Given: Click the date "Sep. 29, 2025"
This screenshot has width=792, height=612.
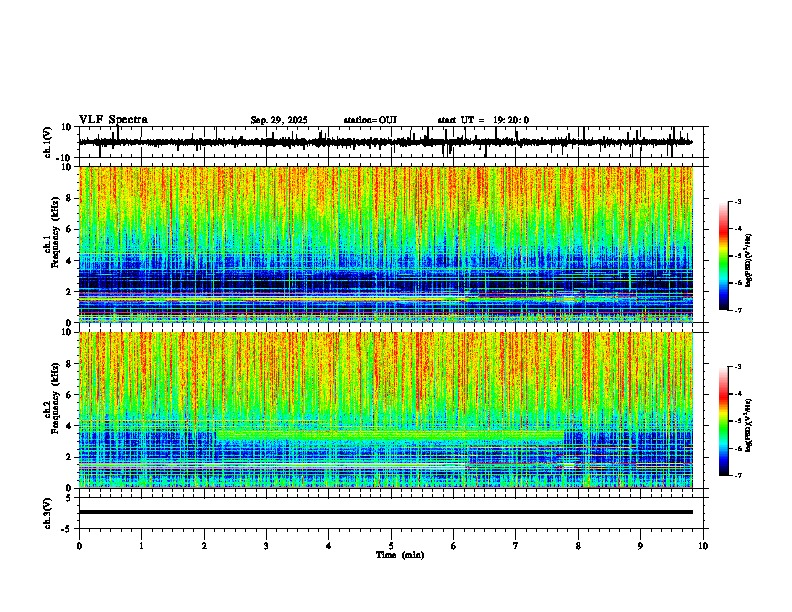Looking at the screenshot, I should click(x=279, y=120).
